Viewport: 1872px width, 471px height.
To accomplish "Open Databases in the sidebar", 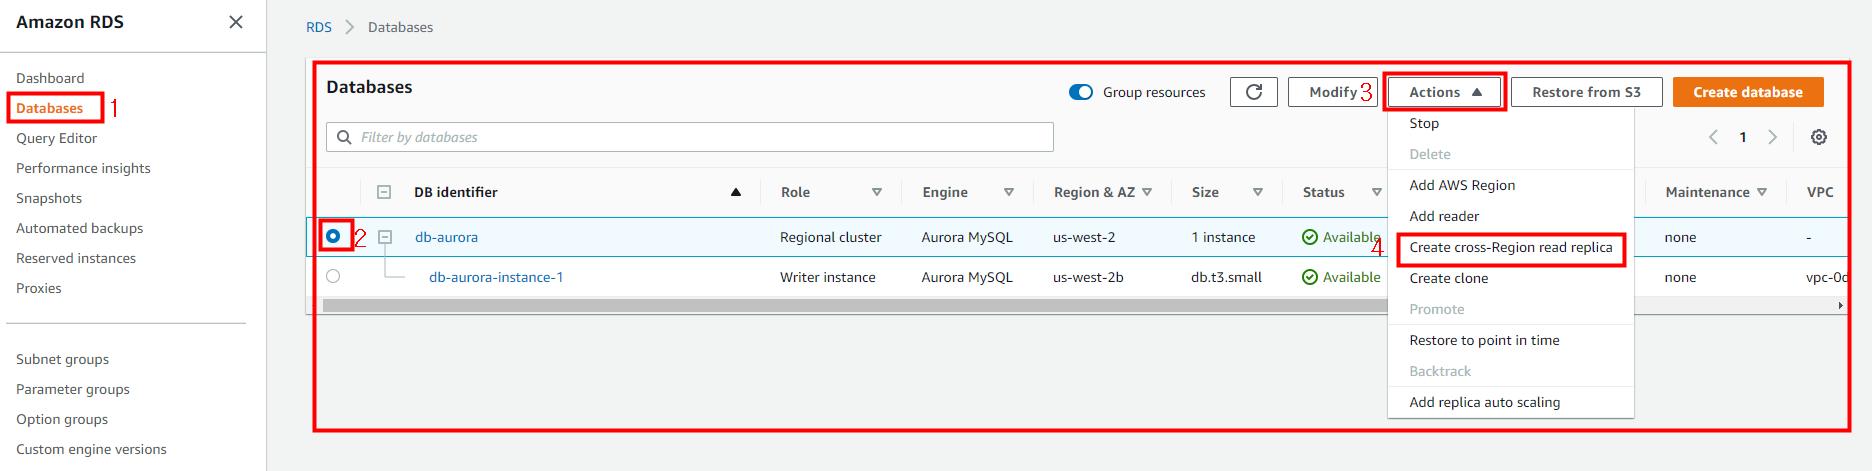I will coord(49,108).
